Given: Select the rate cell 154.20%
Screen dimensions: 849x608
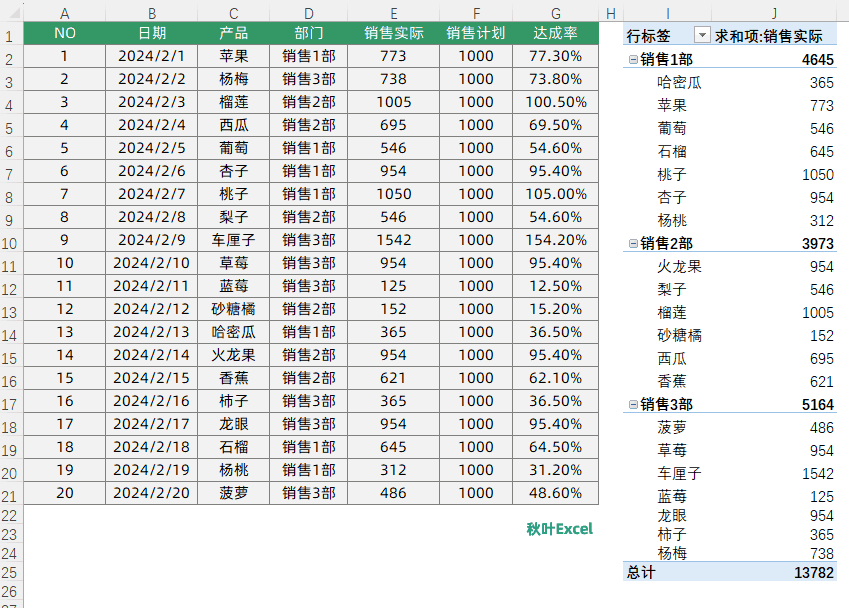Looking at the screenshot, I should (x=556, y=240).
